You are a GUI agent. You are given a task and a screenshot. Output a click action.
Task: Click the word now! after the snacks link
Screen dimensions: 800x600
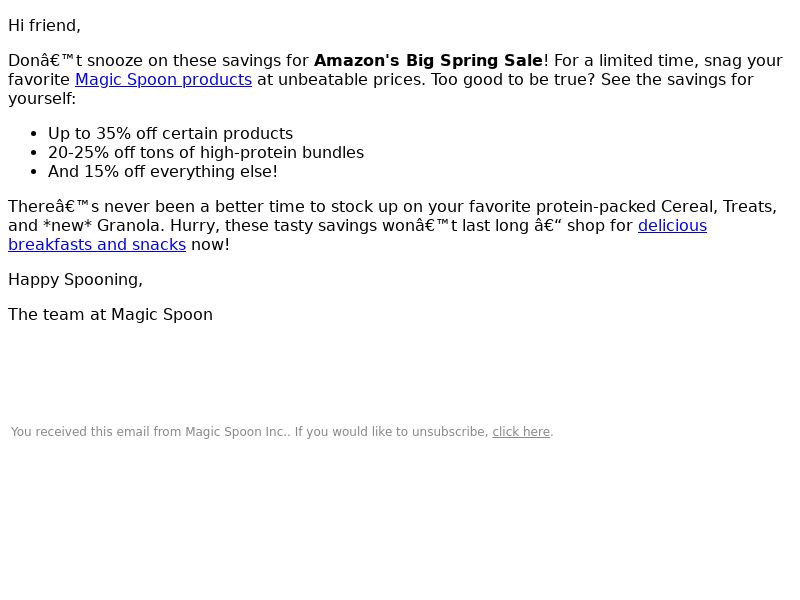(x=210, y=244)
